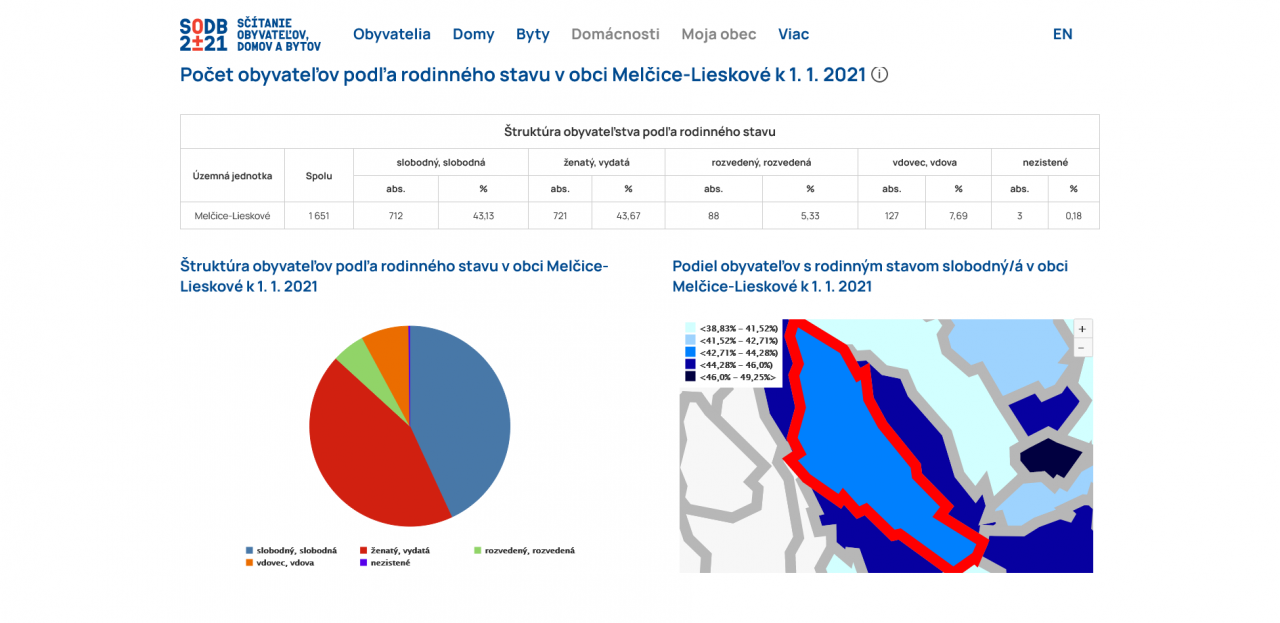Toggle the 'slobodný, slobodná' legend marker

(250, 550)
